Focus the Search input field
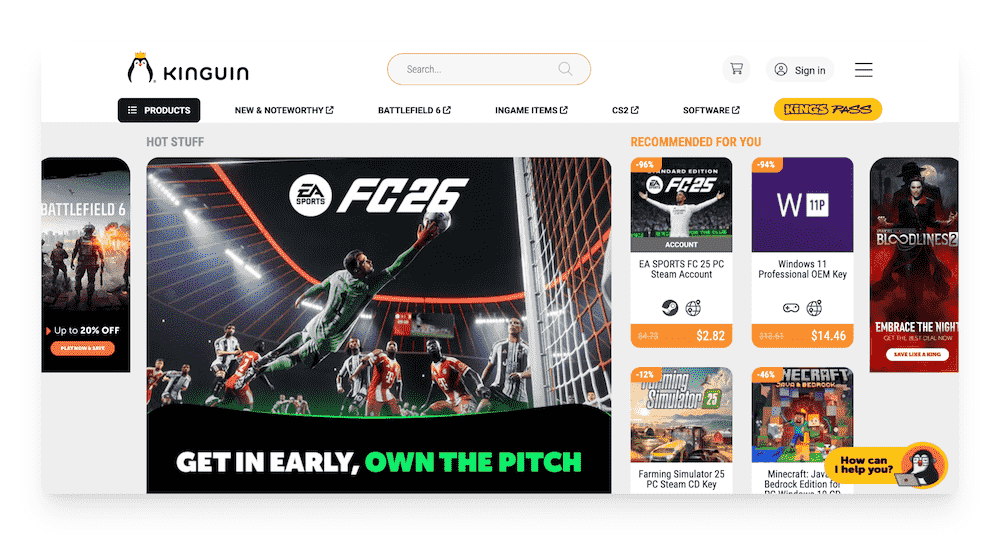 point(489,69)
